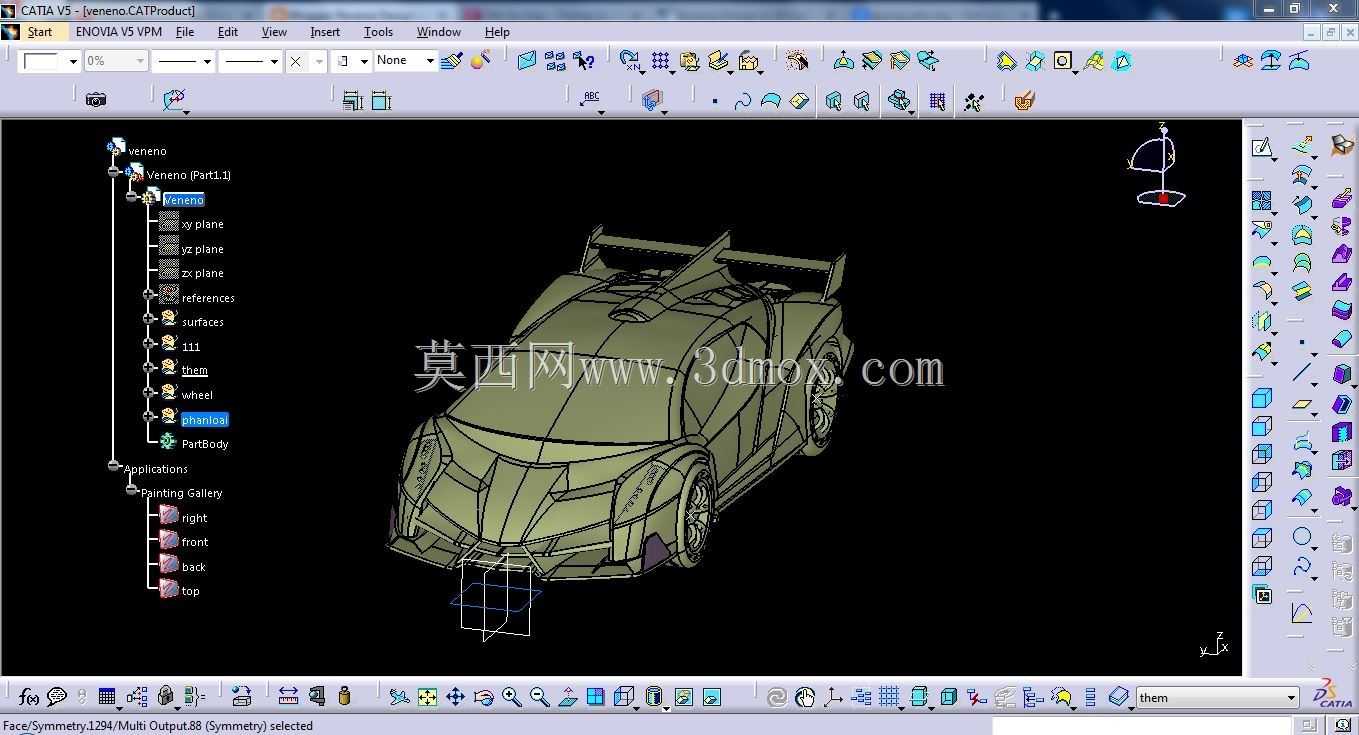Open the File menu

coord(185,32)
